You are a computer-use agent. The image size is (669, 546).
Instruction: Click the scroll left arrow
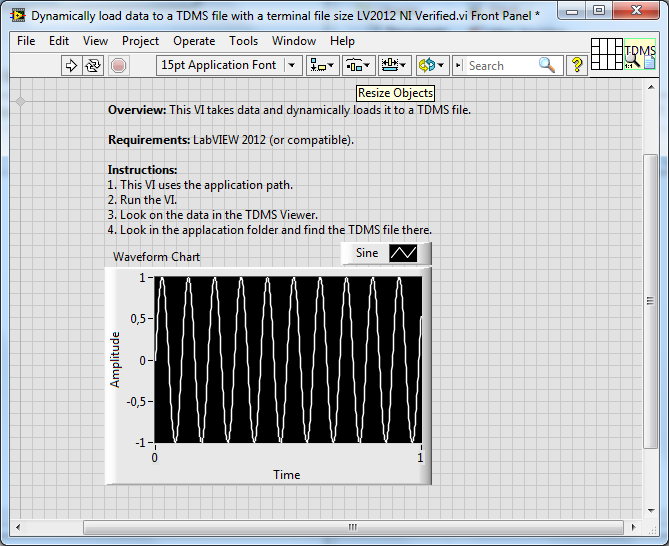18,527
